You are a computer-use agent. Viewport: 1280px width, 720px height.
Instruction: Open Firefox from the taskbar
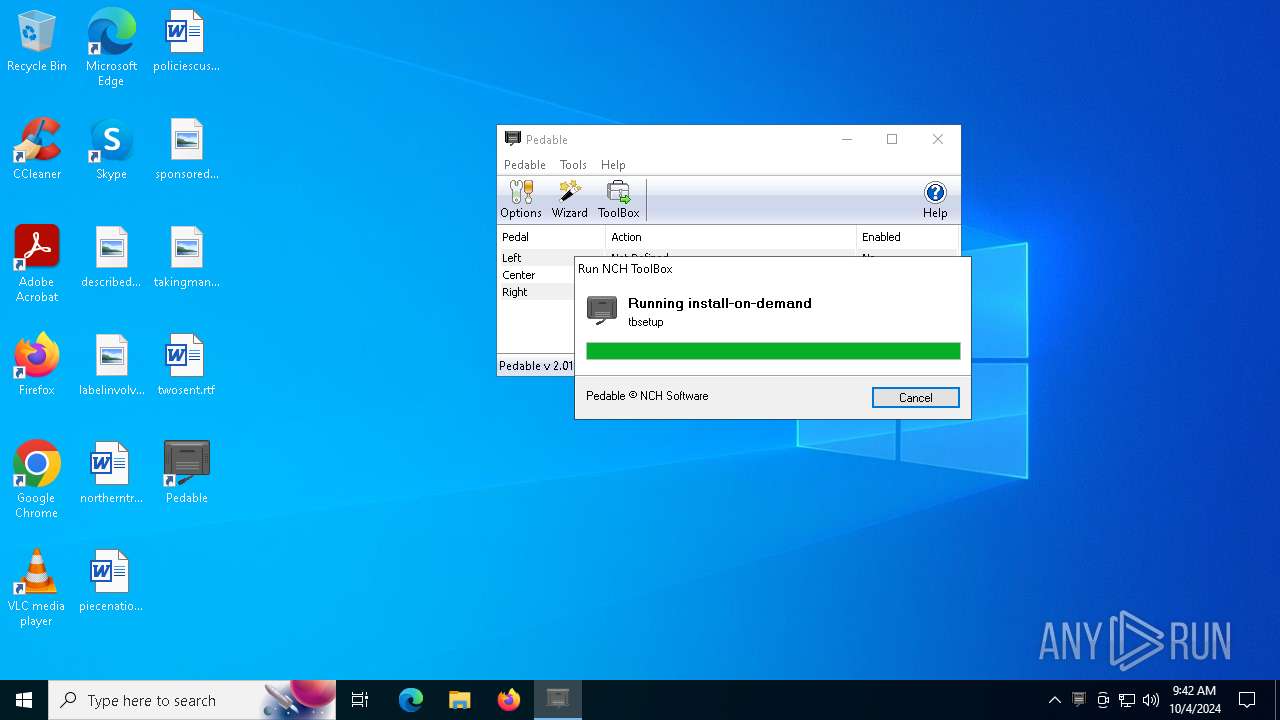pos(509,700)
